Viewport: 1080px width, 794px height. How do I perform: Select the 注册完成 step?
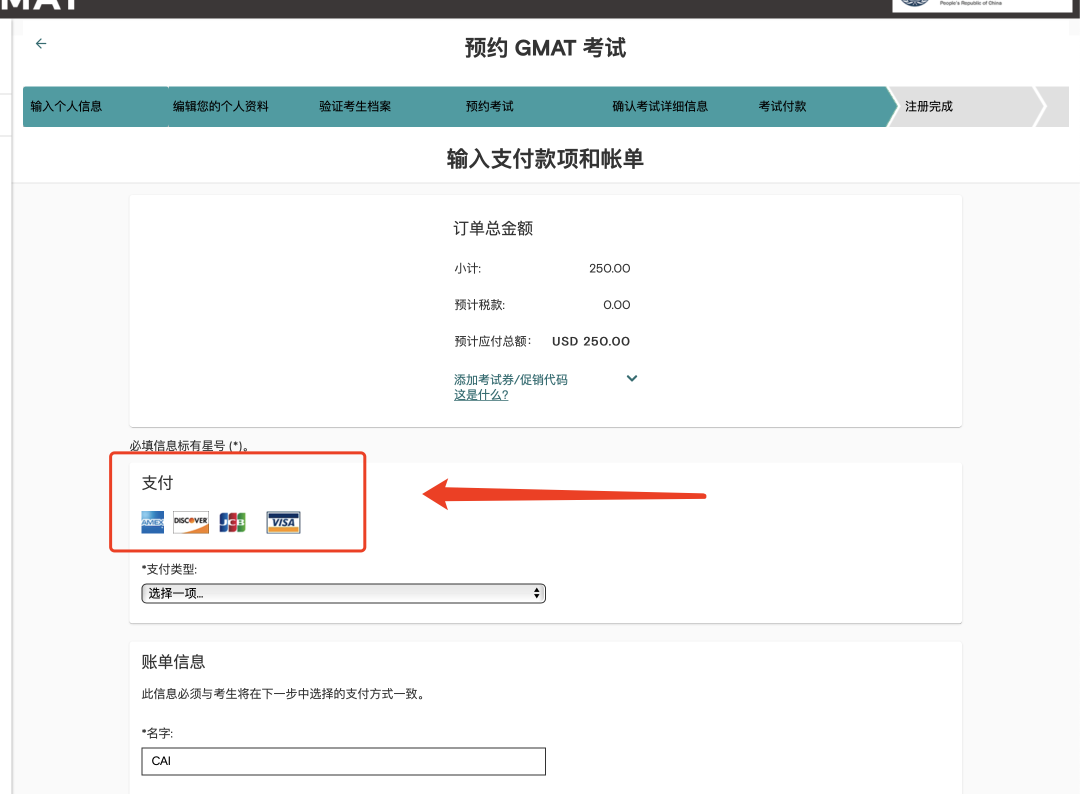coord(929,106)
